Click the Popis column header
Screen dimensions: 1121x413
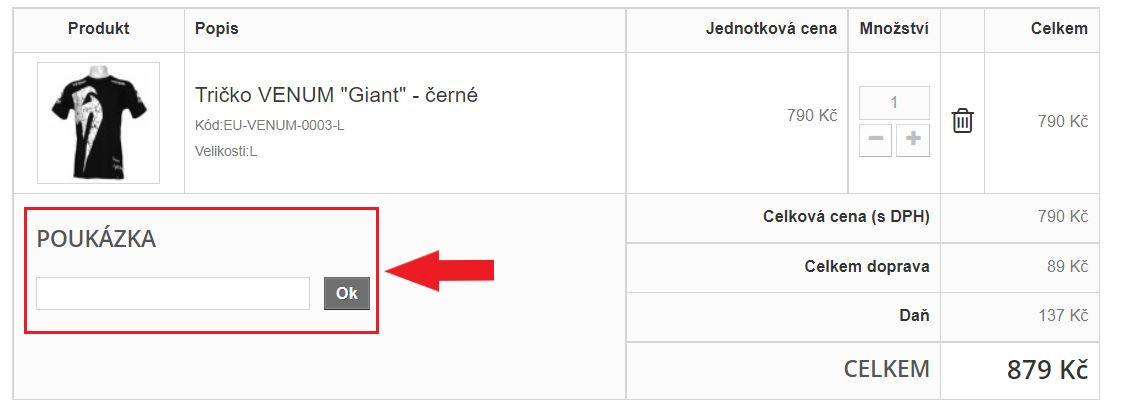coord(217,29)
